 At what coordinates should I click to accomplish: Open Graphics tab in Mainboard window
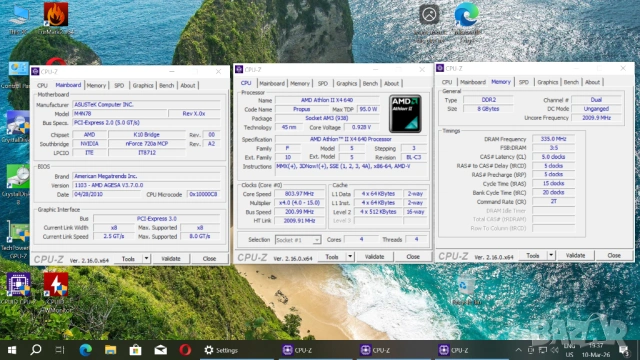[x=143, y=85]
